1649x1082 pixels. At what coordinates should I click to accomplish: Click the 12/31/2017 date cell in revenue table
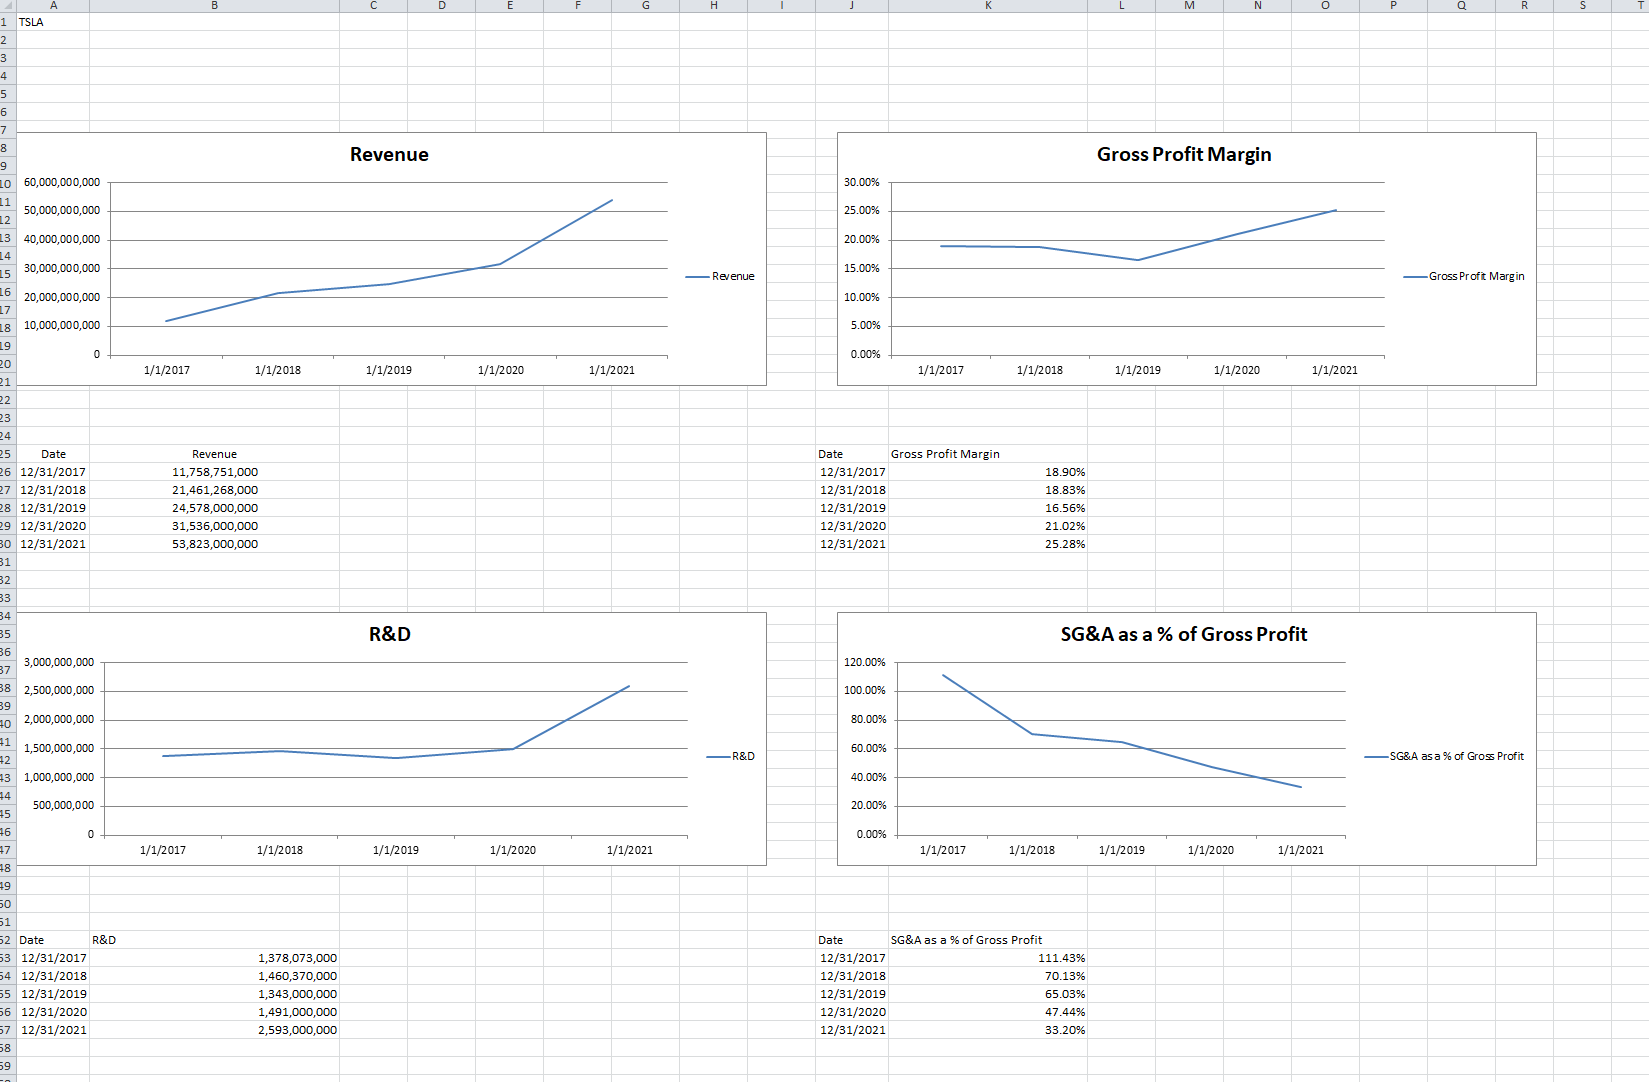tap(53, 471)
